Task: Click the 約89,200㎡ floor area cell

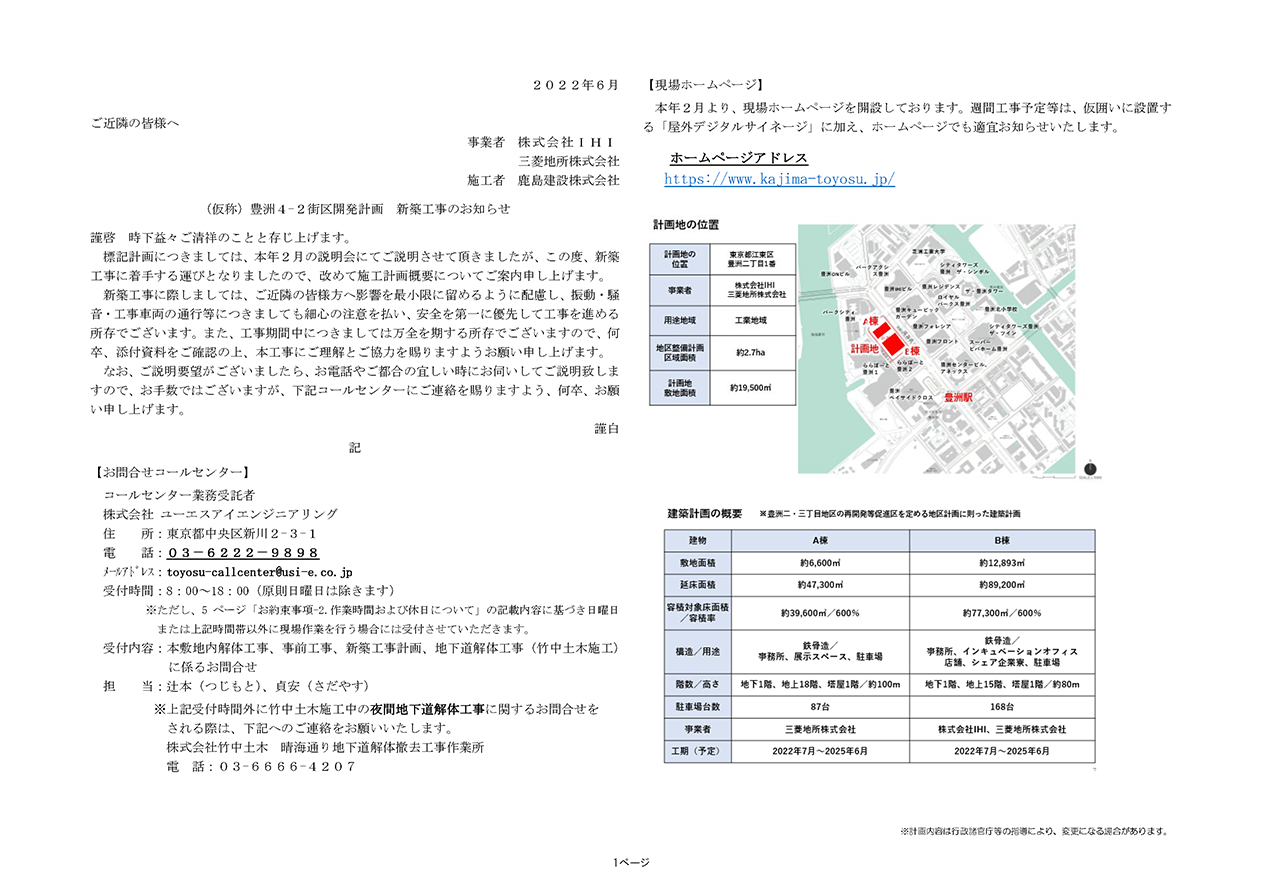Action: [1001, 586]
